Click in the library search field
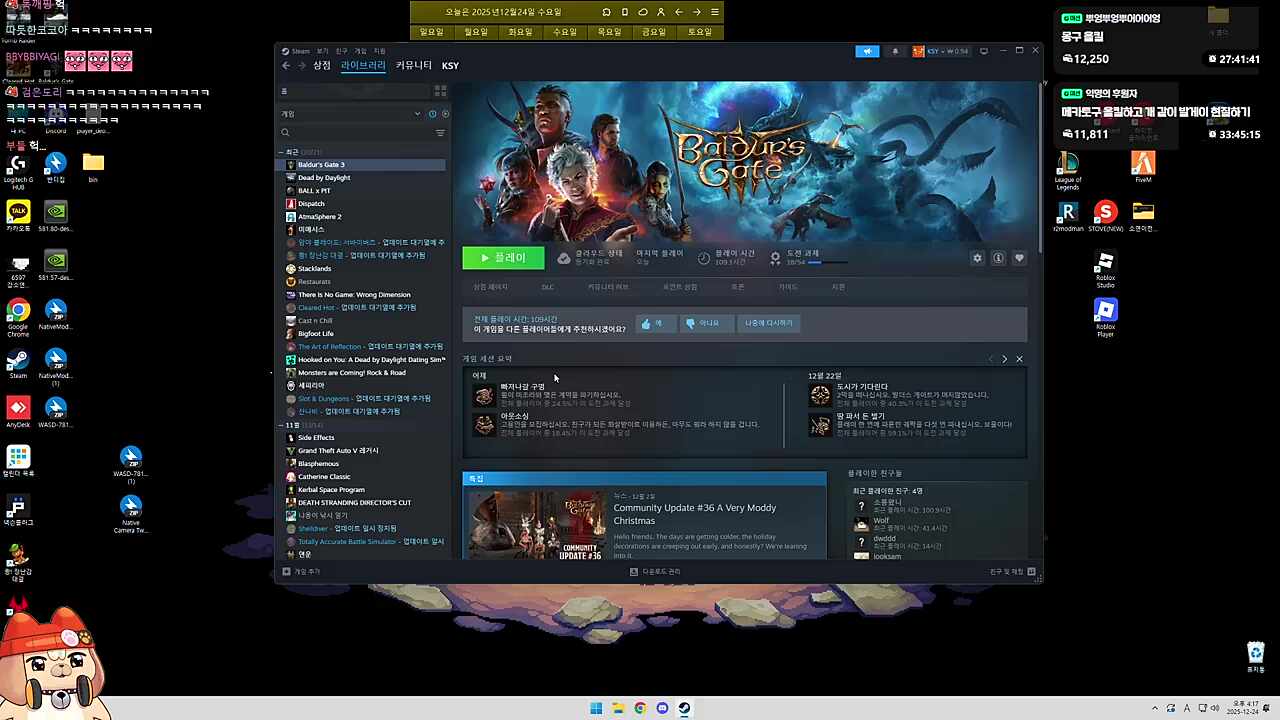 coord(355,133)
